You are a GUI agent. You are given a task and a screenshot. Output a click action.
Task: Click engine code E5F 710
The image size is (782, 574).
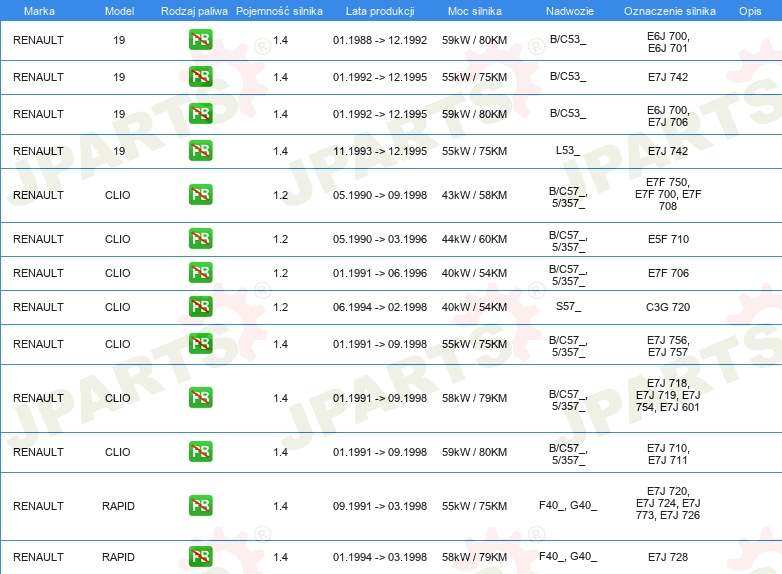(x=668, y=239)
